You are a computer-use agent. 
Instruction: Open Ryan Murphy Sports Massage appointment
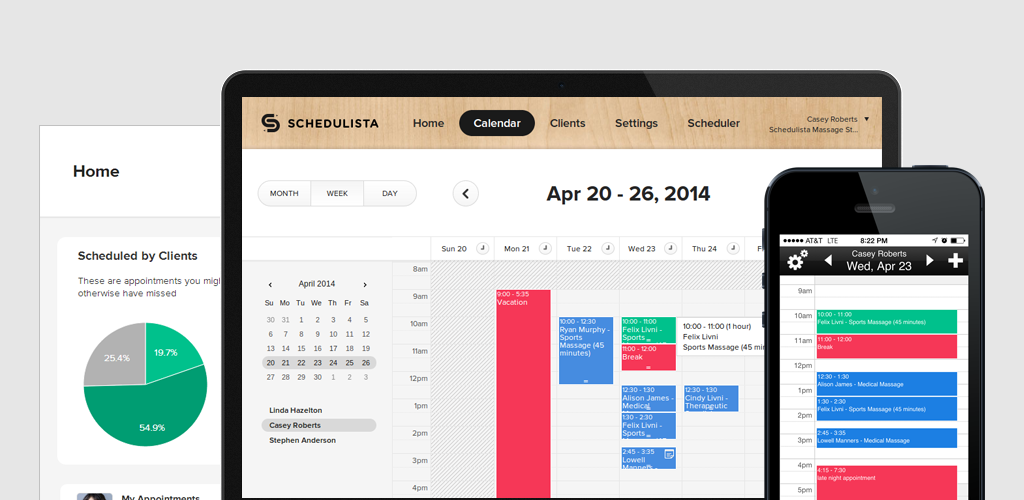[x=586, y=351]
